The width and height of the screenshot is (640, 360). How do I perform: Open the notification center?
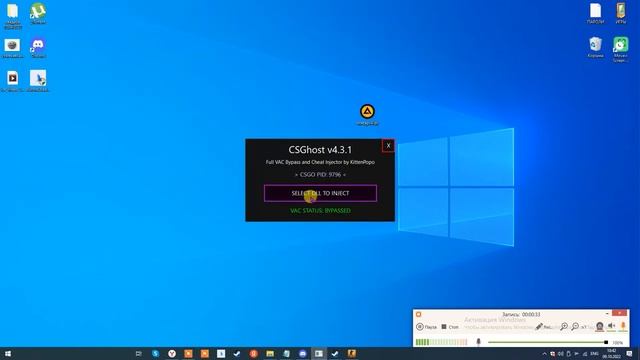[630, 353]
